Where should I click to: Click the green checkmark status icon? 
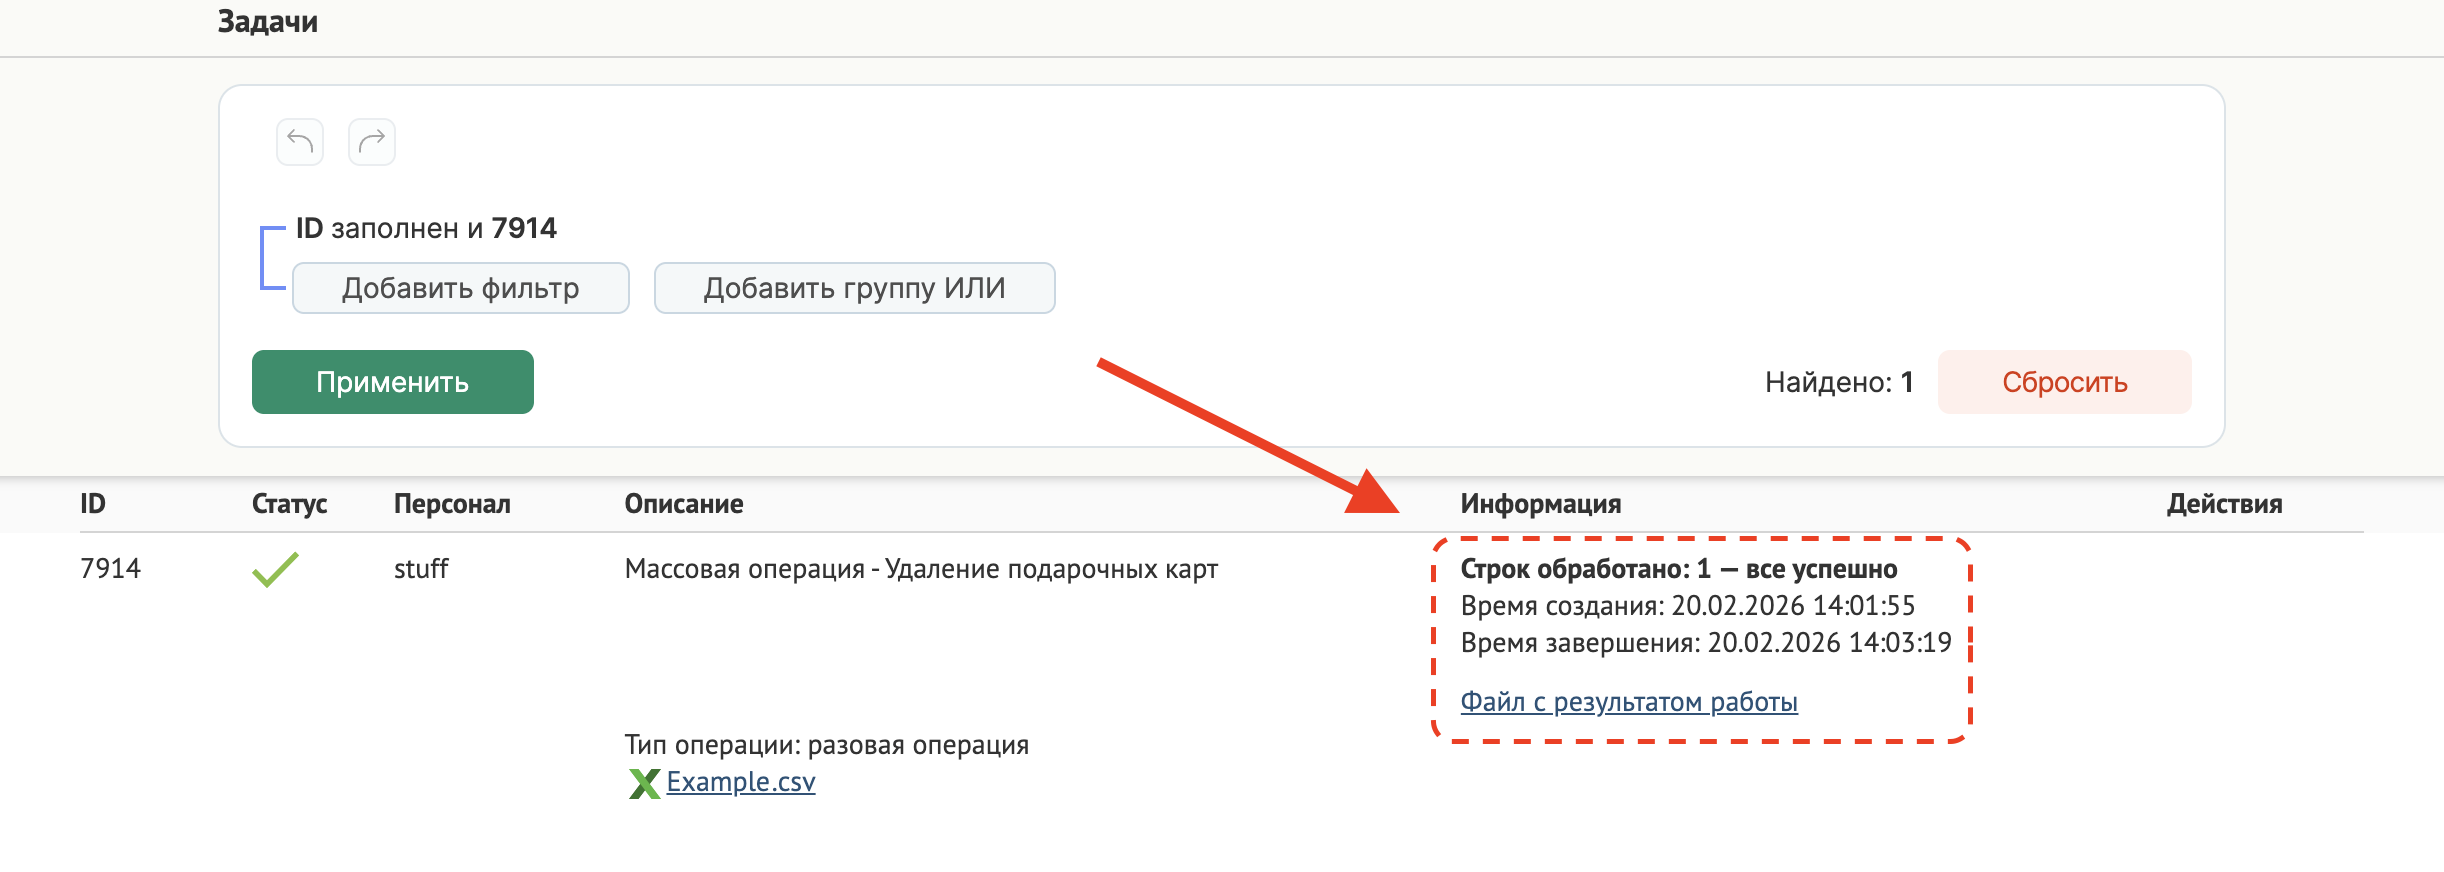click(x=275, y=569)
